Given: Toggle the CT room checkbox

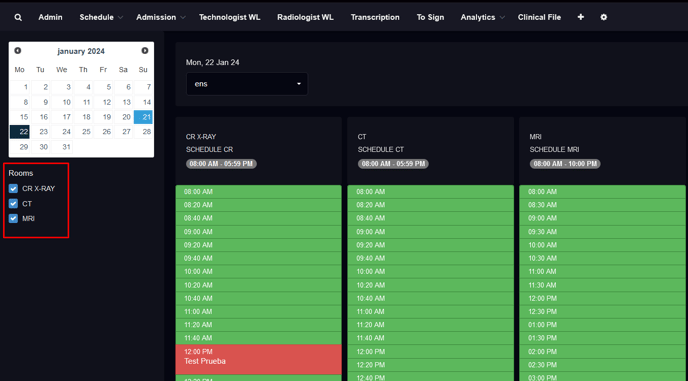Looking at the screenshot, I should (13, 204).
